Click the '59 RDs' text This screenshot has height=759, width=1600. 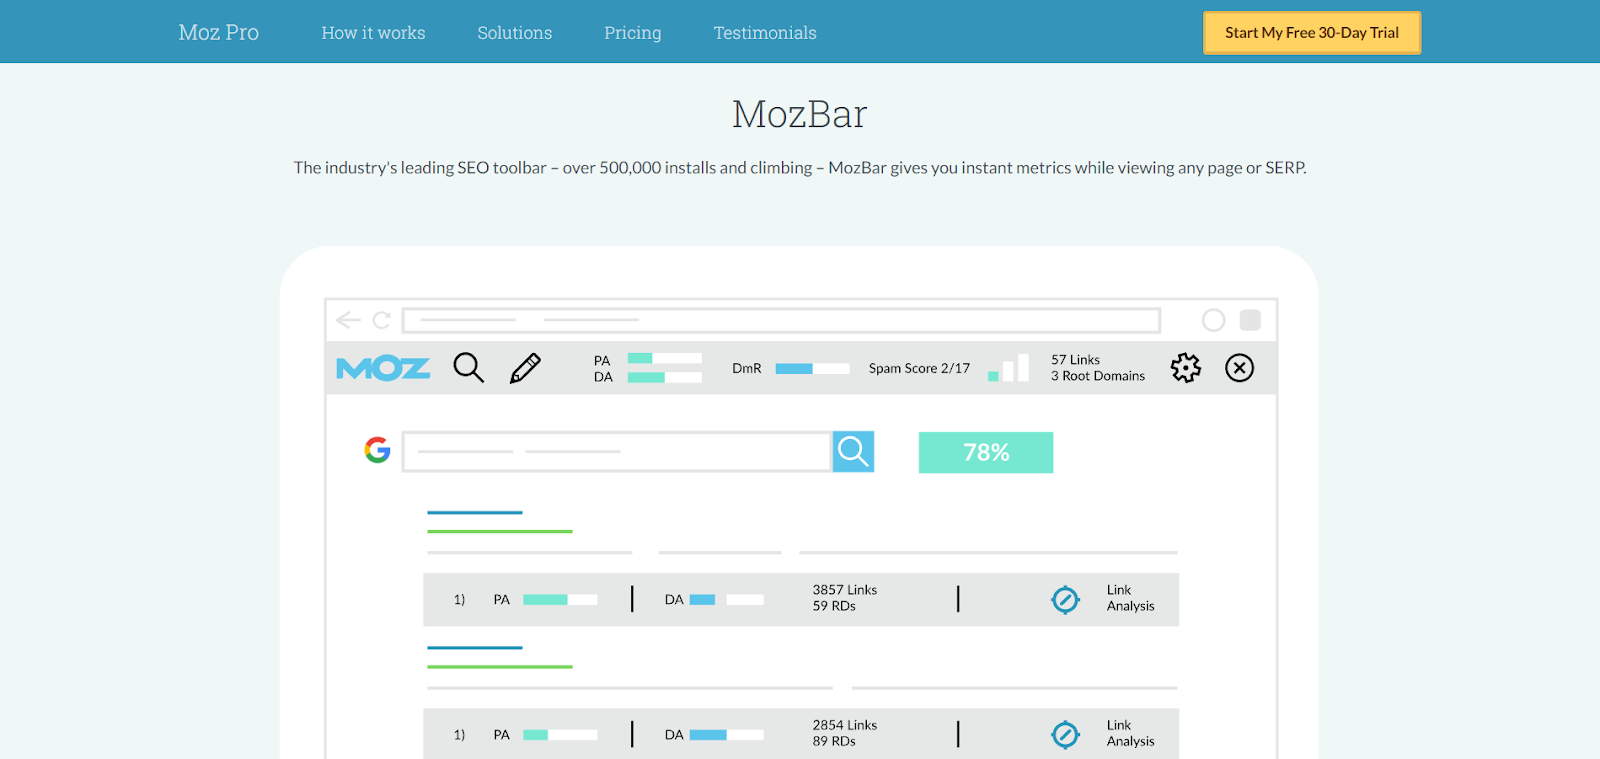(x=834, y=606)
